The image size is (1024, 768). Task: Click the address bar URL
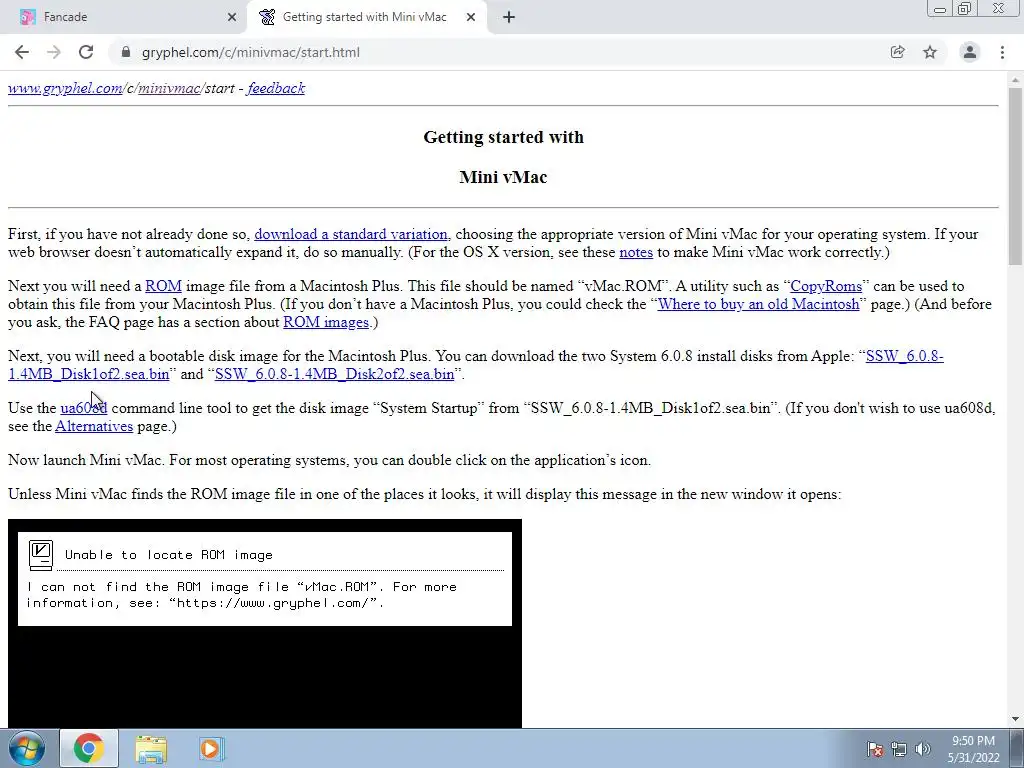(x=251, y=52)
